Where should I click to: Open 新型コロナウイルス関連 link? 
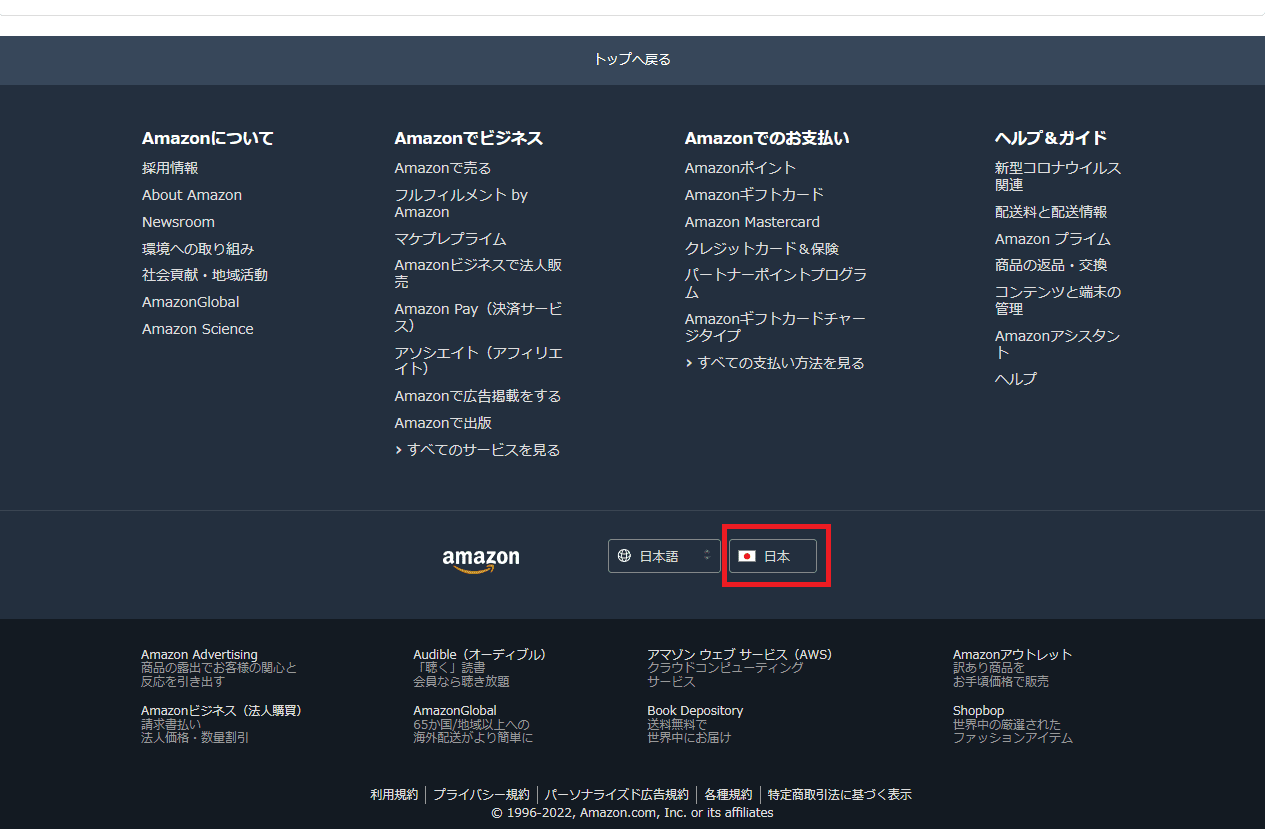pyautogui.click(x=1058, y=176)
